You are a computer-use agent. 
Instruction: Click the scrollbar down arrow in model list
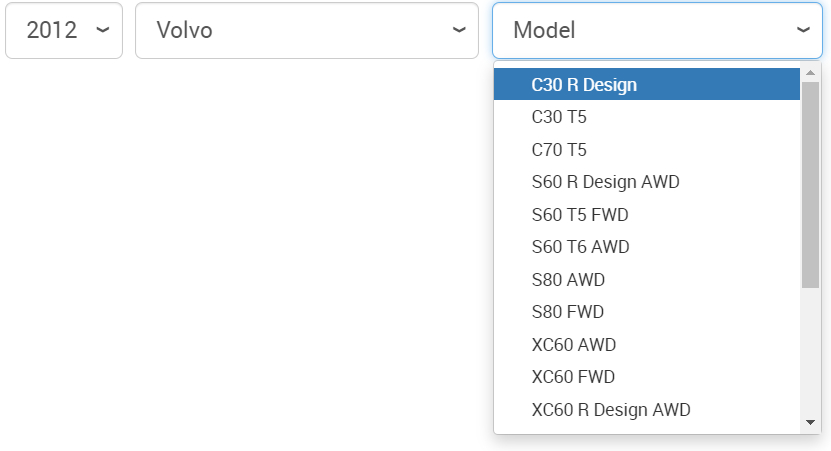(811, 423)
